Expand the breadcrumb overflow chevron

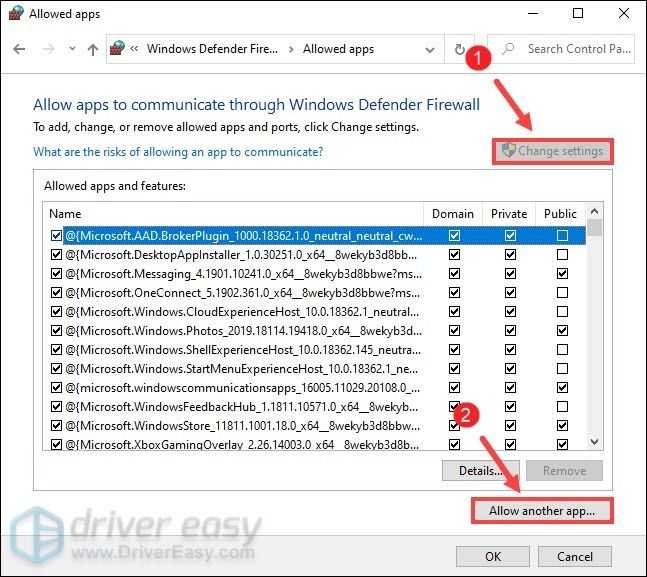click(x=134, y=49)
